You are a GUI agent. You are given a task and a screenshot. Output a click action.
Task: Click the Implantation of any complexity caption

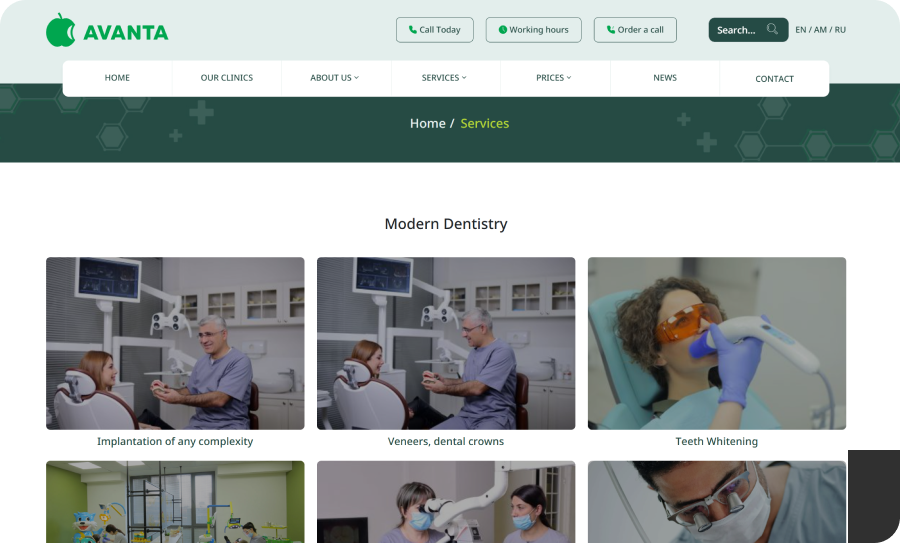coord(175,441)
